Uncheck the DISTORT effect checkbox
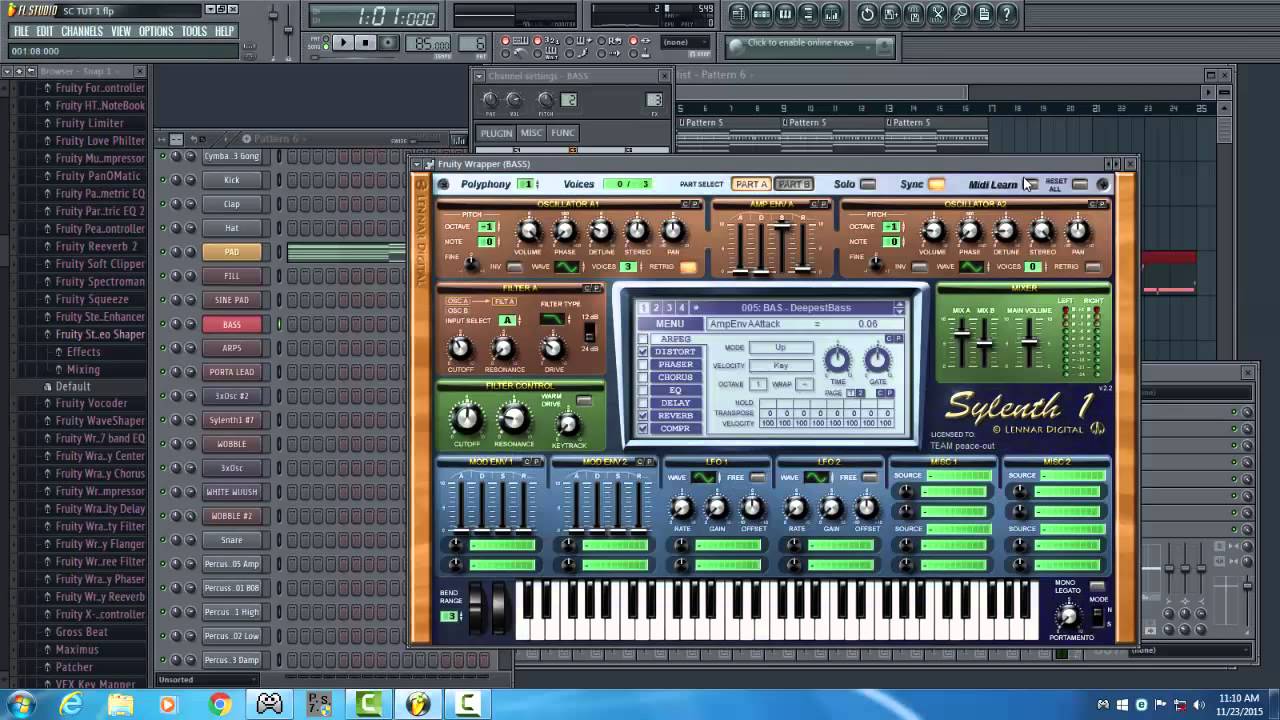 pos(644,352)
